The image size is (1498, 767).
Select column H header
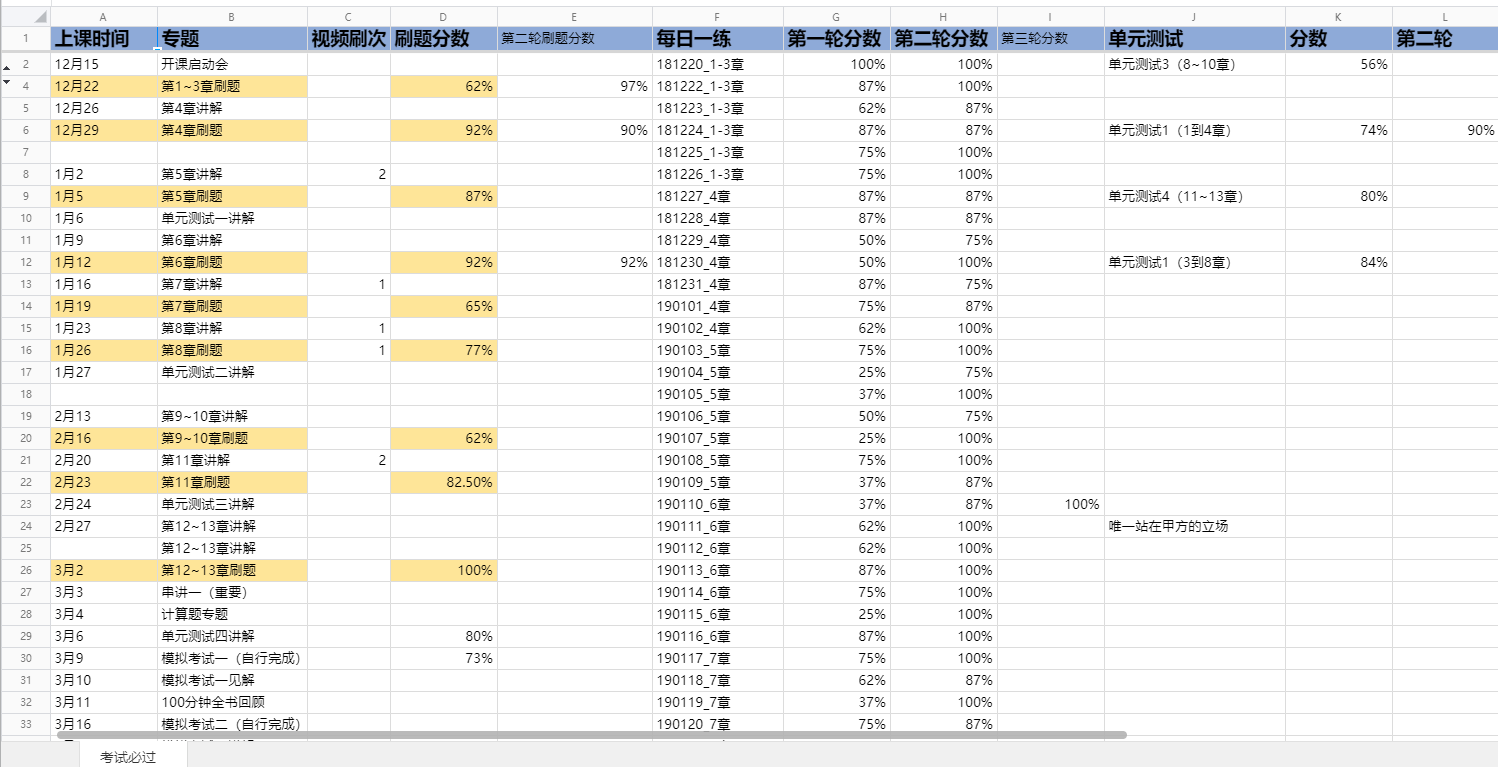pyautogui.click(x=943, y=18)
